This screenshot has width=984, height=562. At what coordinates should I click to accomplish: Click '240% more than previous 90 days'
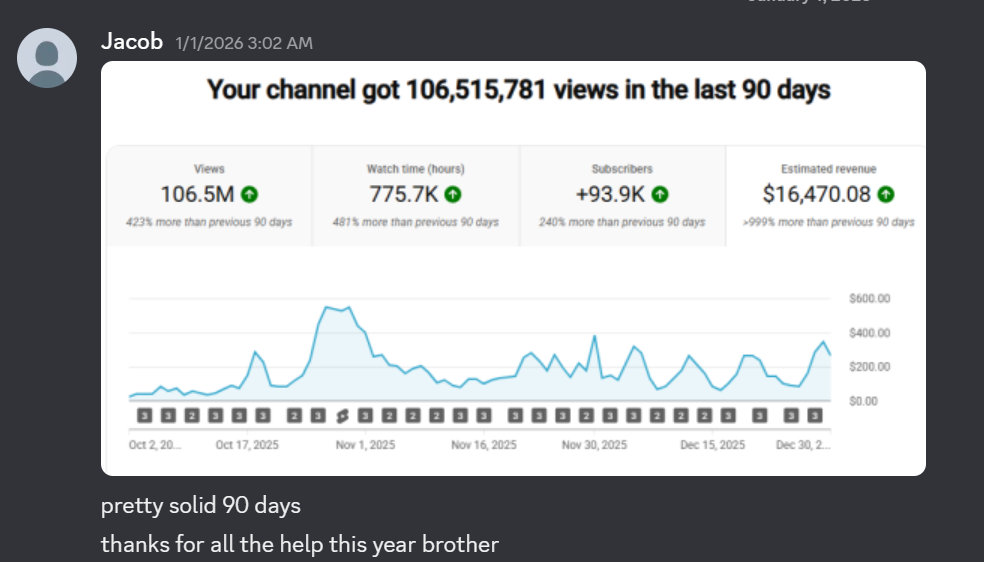tap(622, 222)
